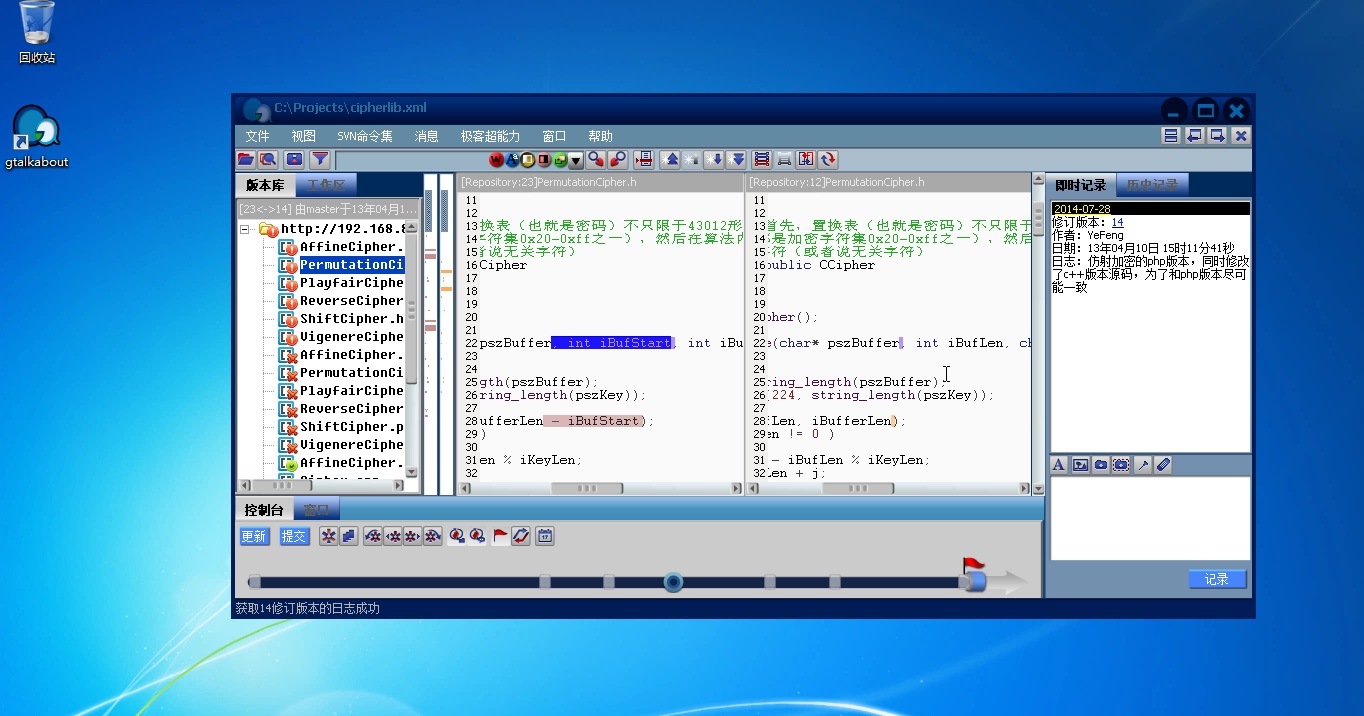Open the 帮助 menu

[x=601, y=136]
